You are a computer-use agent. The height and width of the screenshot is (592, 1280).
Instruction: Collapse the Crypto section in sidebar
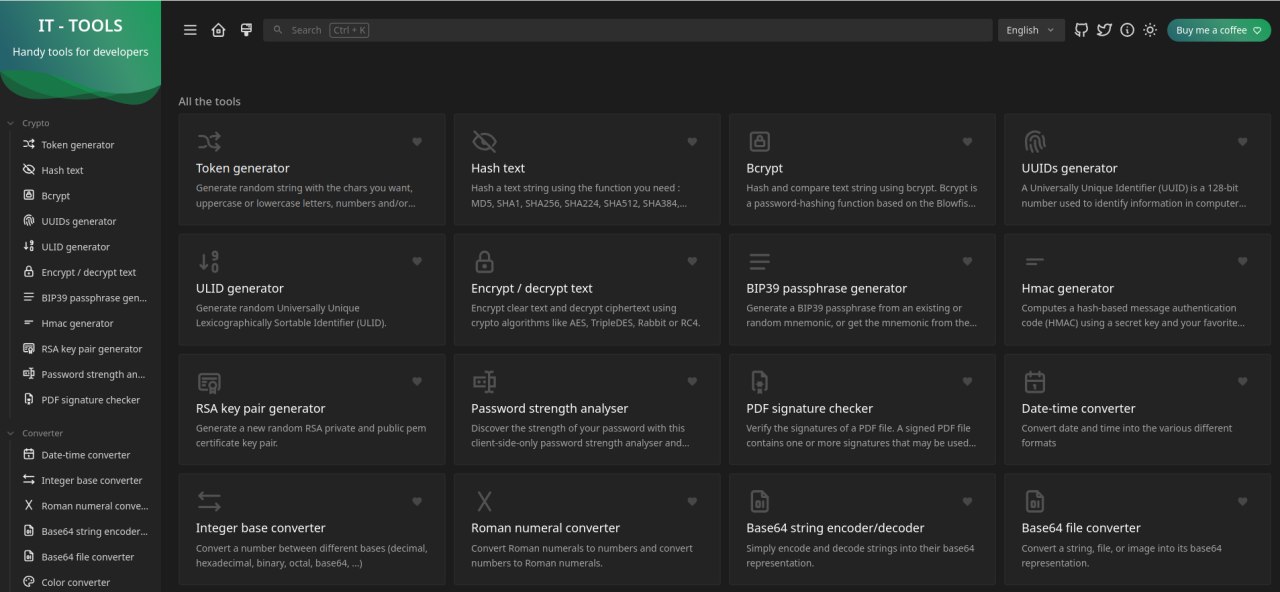pyautogui.click(x=36, y=123)
